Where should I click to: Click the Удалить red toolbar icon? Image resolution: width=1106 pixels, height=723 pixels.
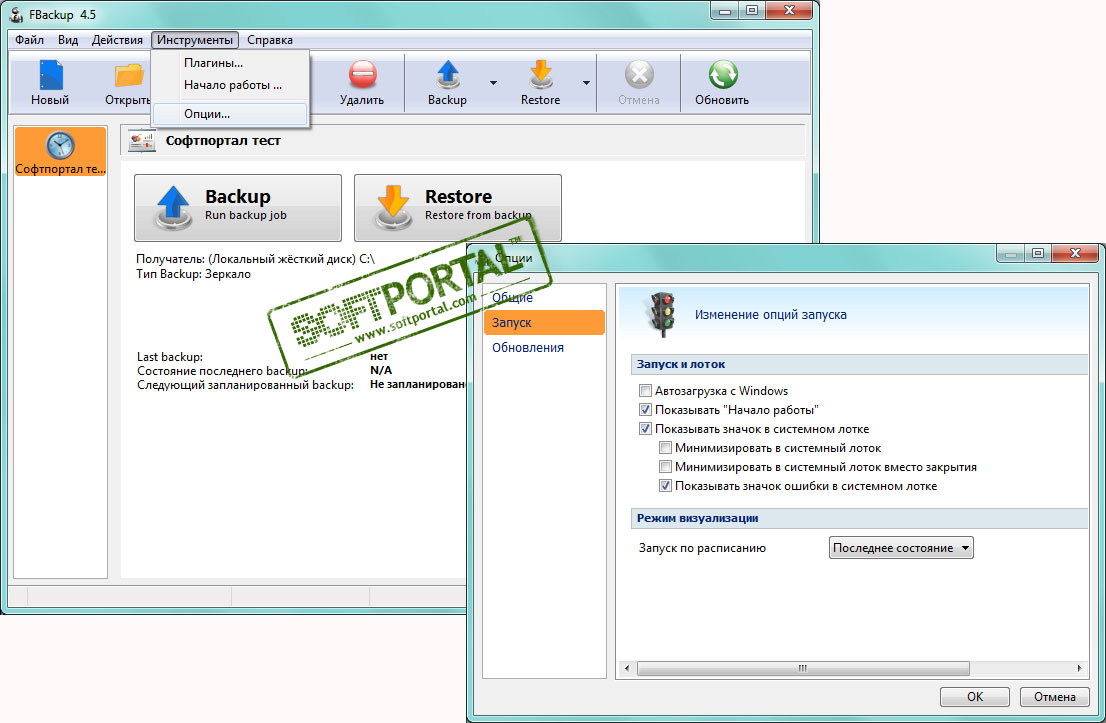pyautogui.click(x=363, y=74)
